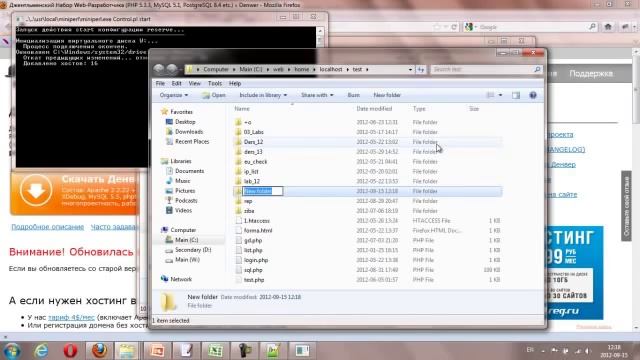Select Favorites in the navigation pane
640x360 pixels.
[182, 112]
